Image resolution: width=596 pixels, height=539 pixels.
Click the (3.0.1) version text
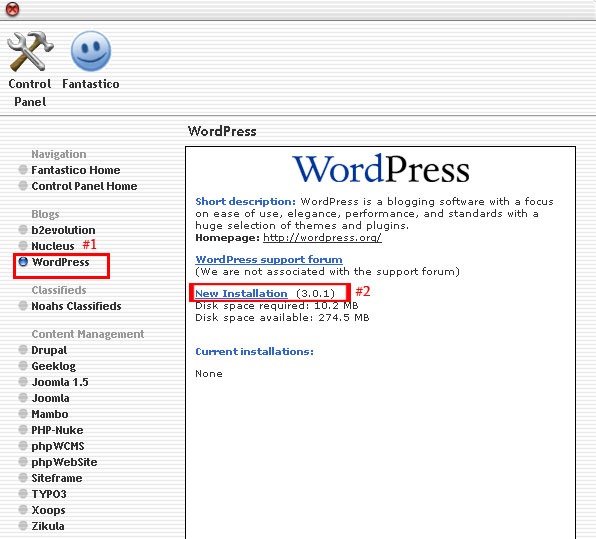pyautogui.click(x=315, y=293)
